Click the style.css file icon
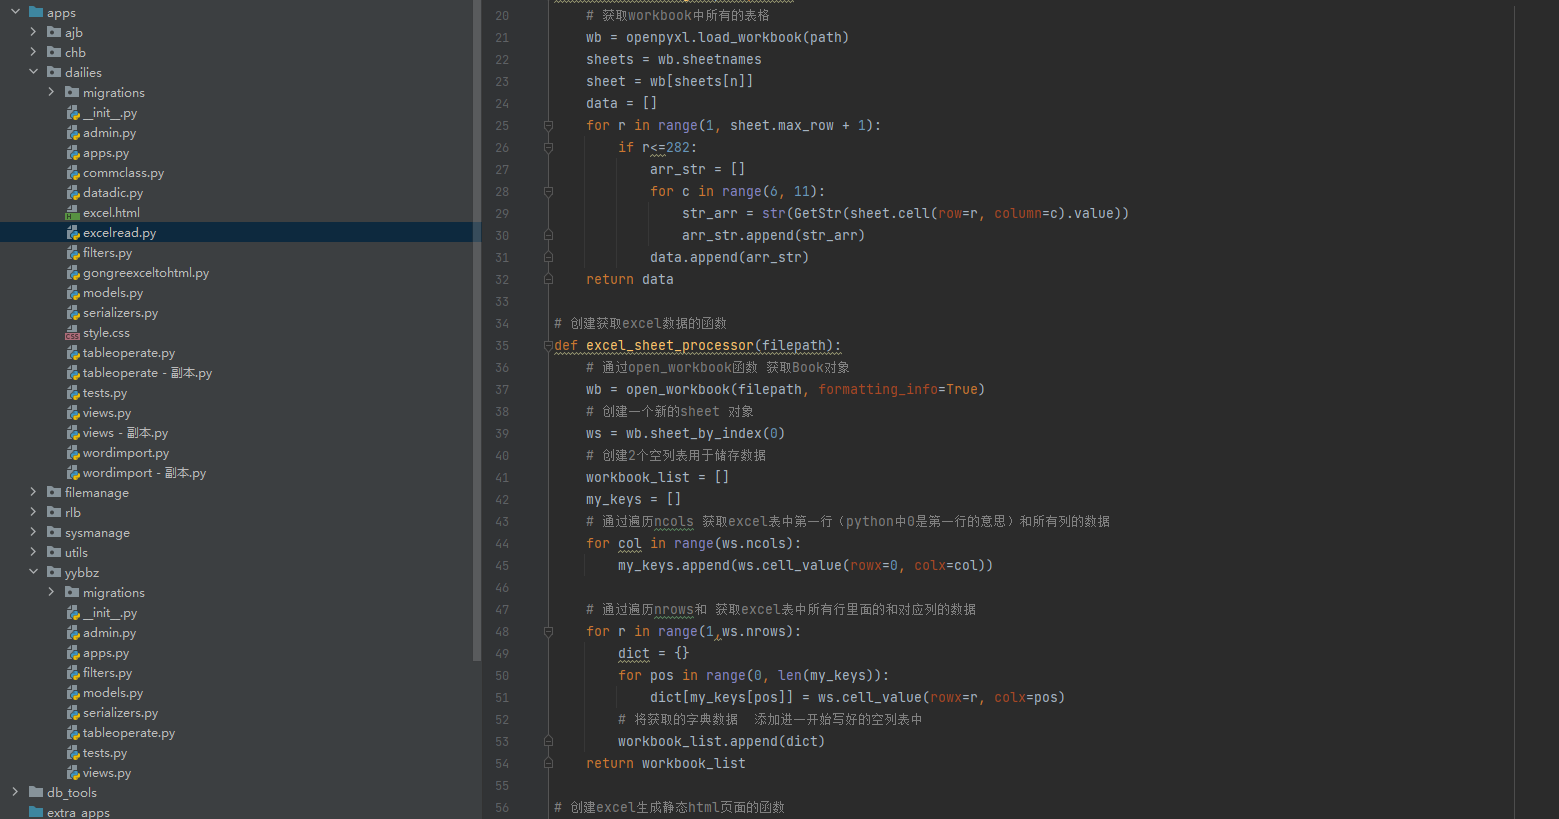This screenshot has height=819, width=1559. click(72, 333)
